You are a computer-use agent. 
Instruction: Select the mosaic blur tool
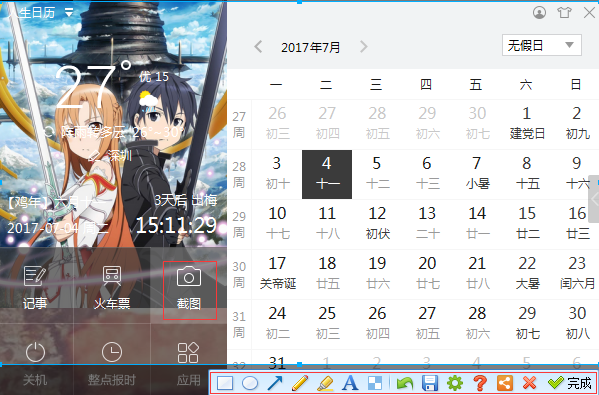374,383
